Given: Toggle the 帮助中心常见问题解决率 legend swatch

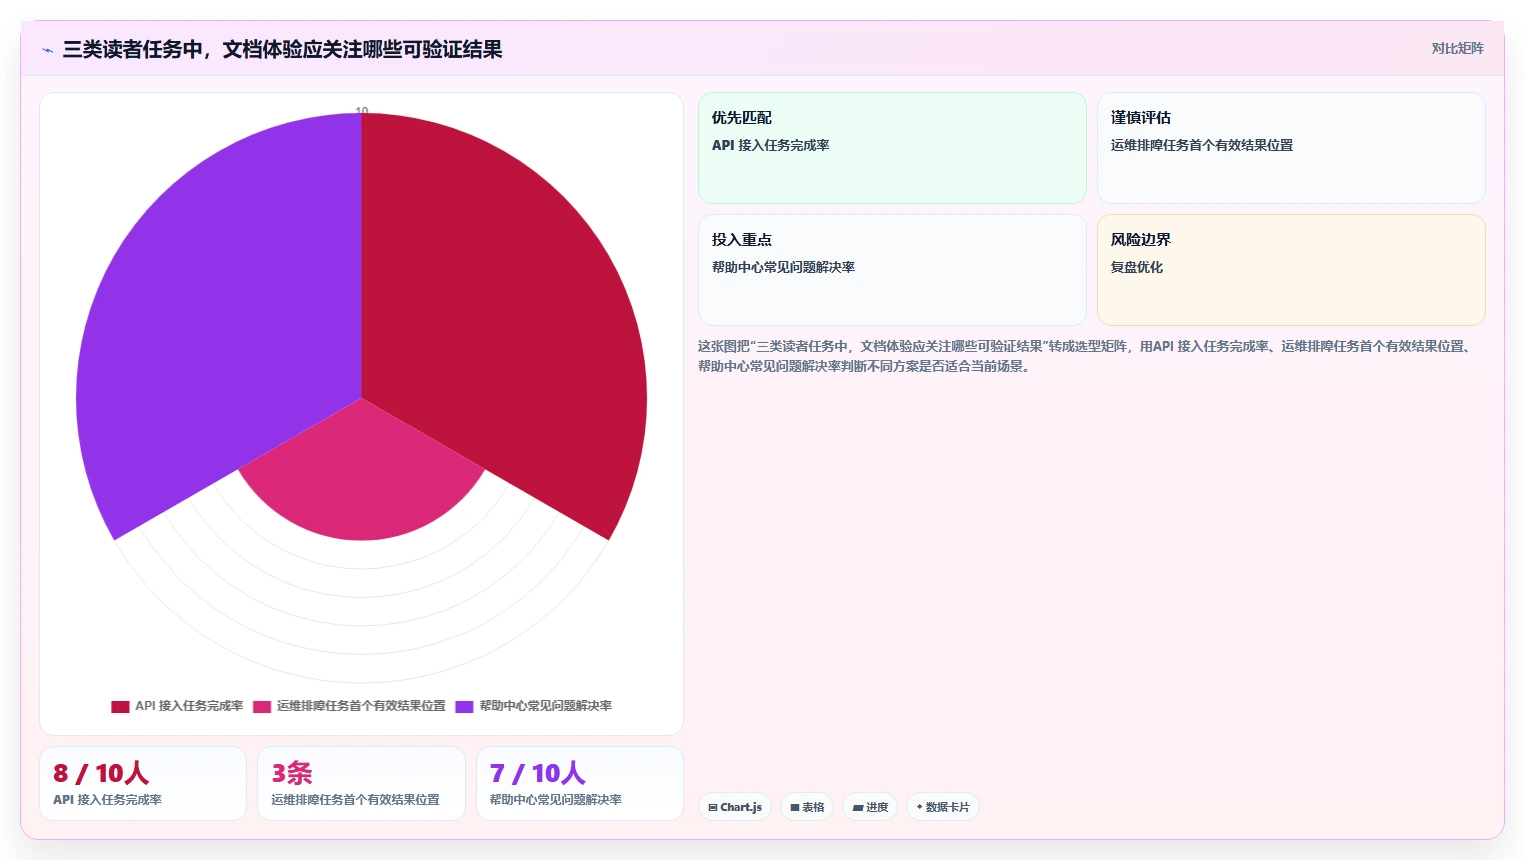Looking at the screenshot, I should point(464,706).
